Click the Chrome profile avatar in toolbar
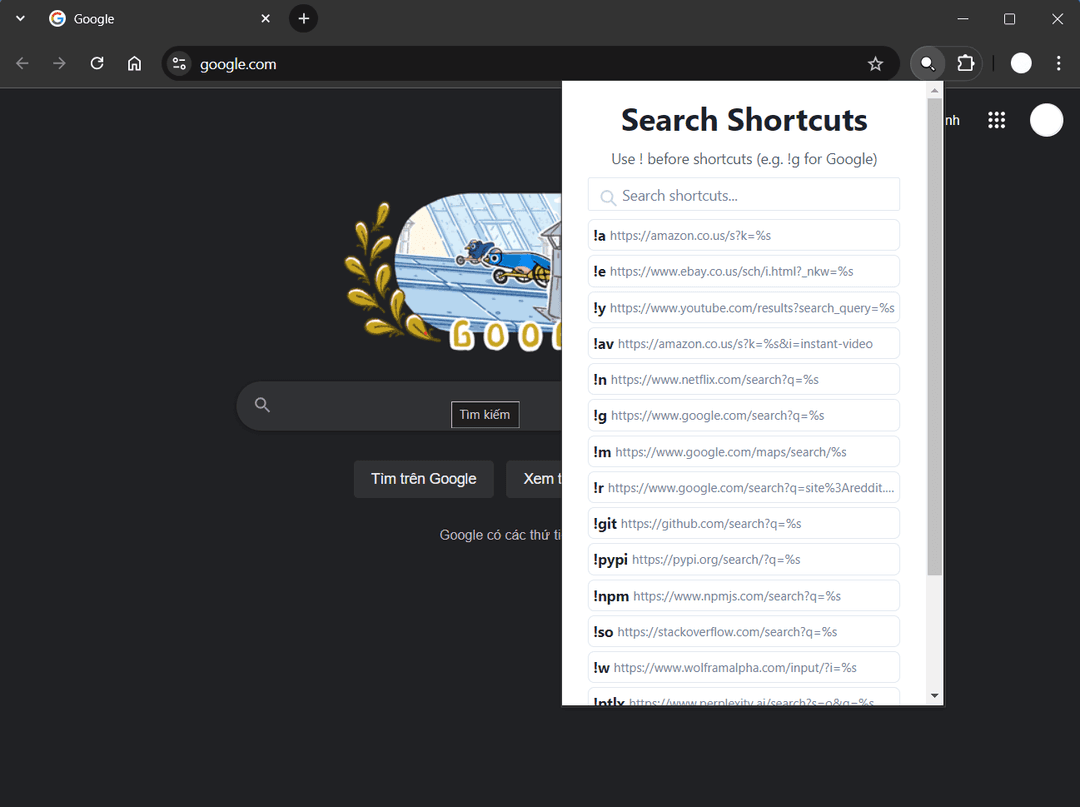1080x807 pixels. [1020, 64]
